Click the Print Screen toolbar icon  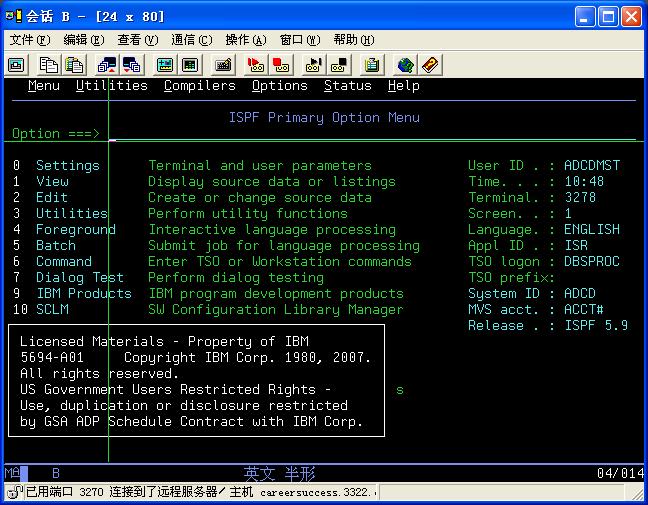pos(17,65)
